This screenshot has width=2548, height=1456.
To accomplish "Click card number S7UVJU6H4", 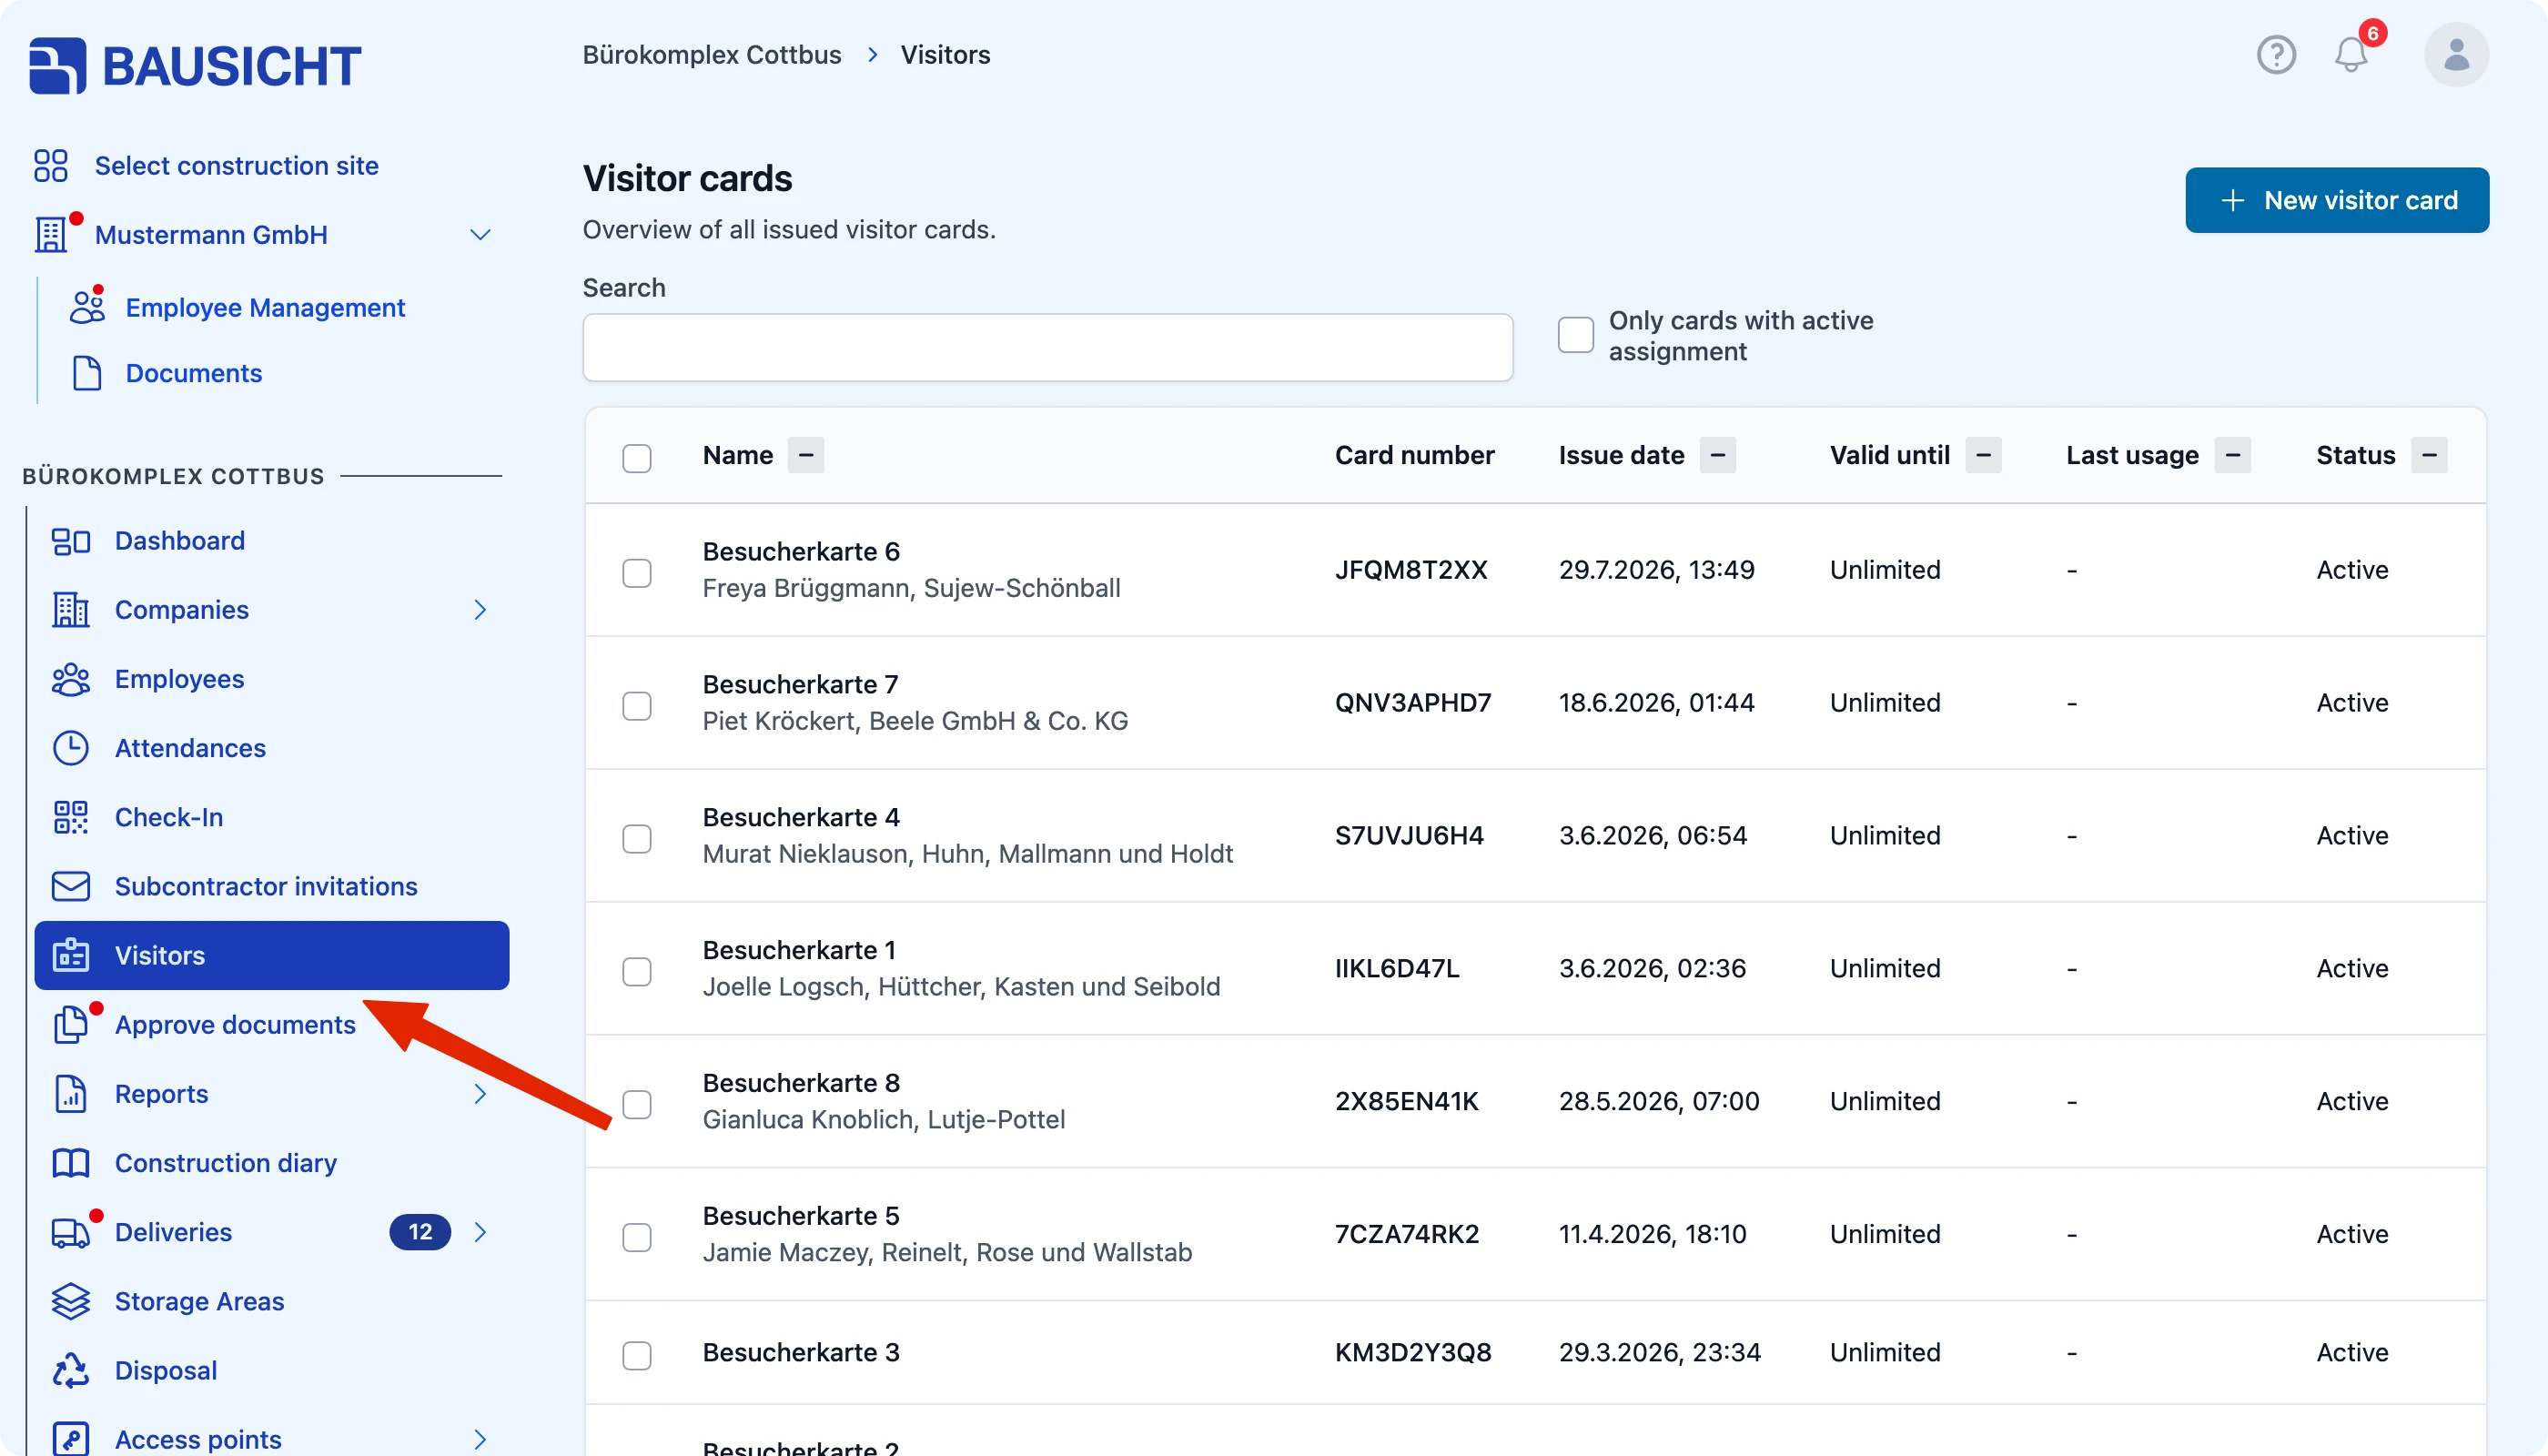I will (1409, 836).
